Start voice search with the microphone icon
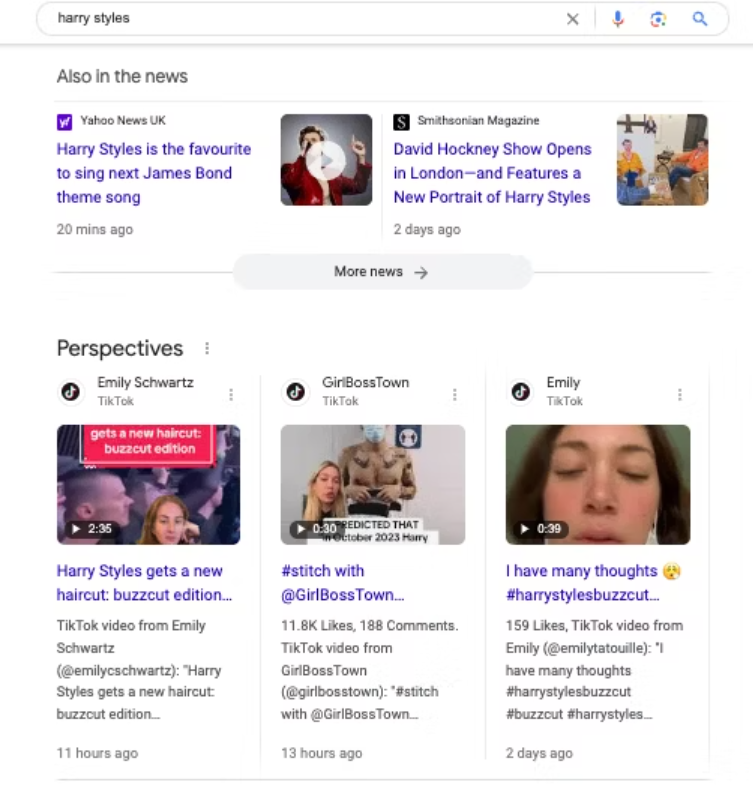Screen dimensions: 753x798 (x=618, y=19)
